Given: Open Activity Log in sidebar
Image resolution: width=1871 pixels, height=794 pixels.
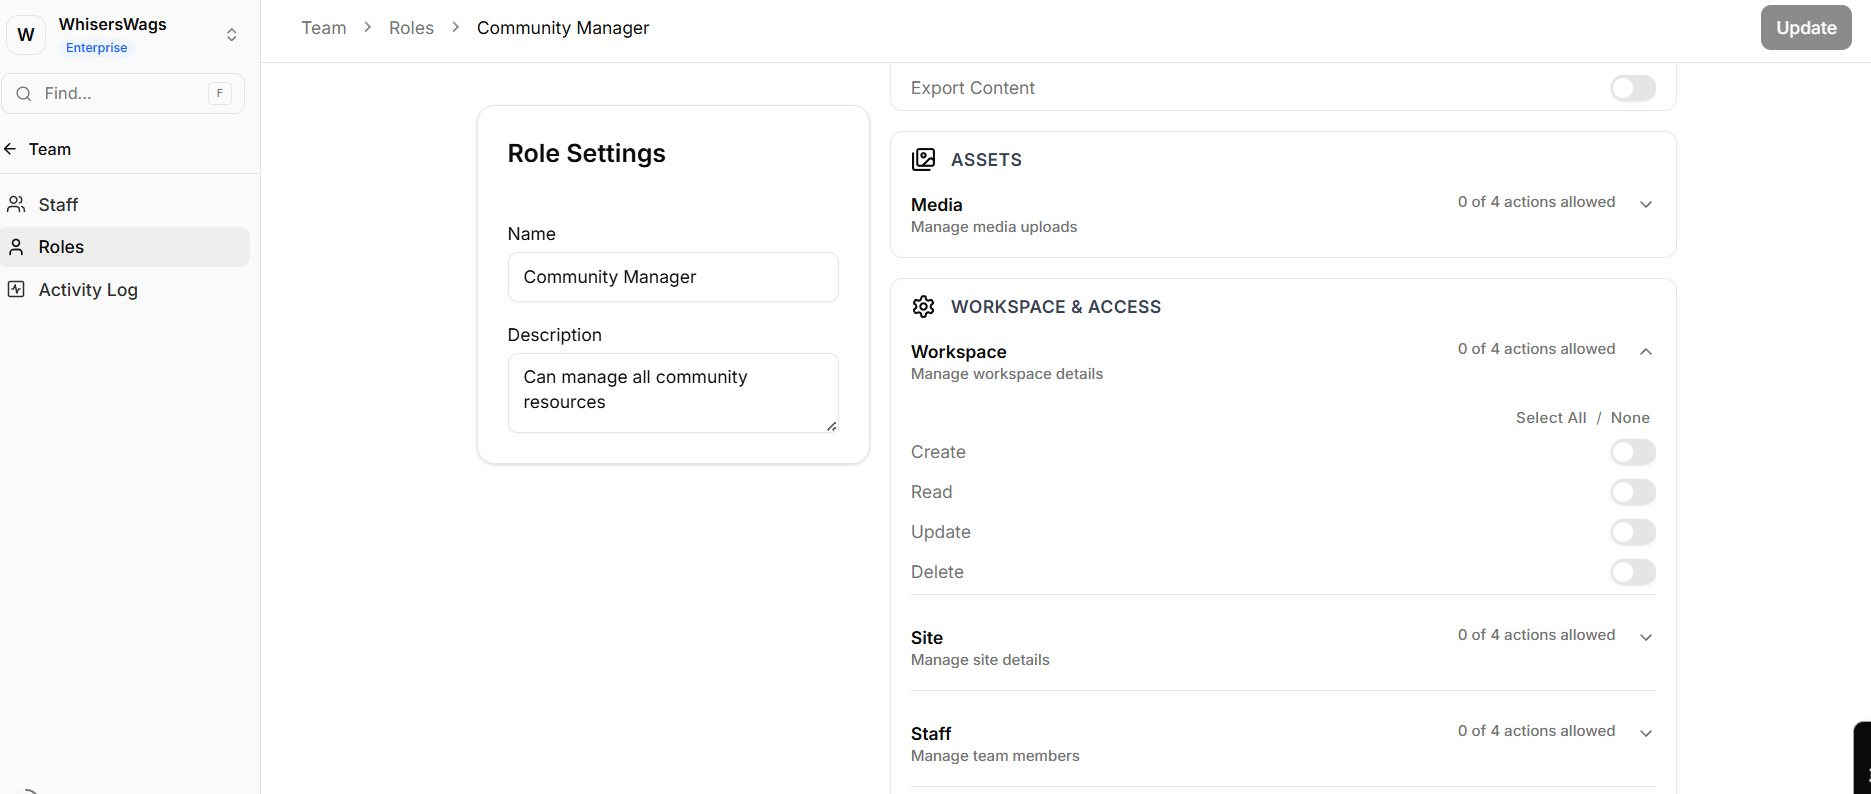Looking at the screenshot, I should click(88, 290).
